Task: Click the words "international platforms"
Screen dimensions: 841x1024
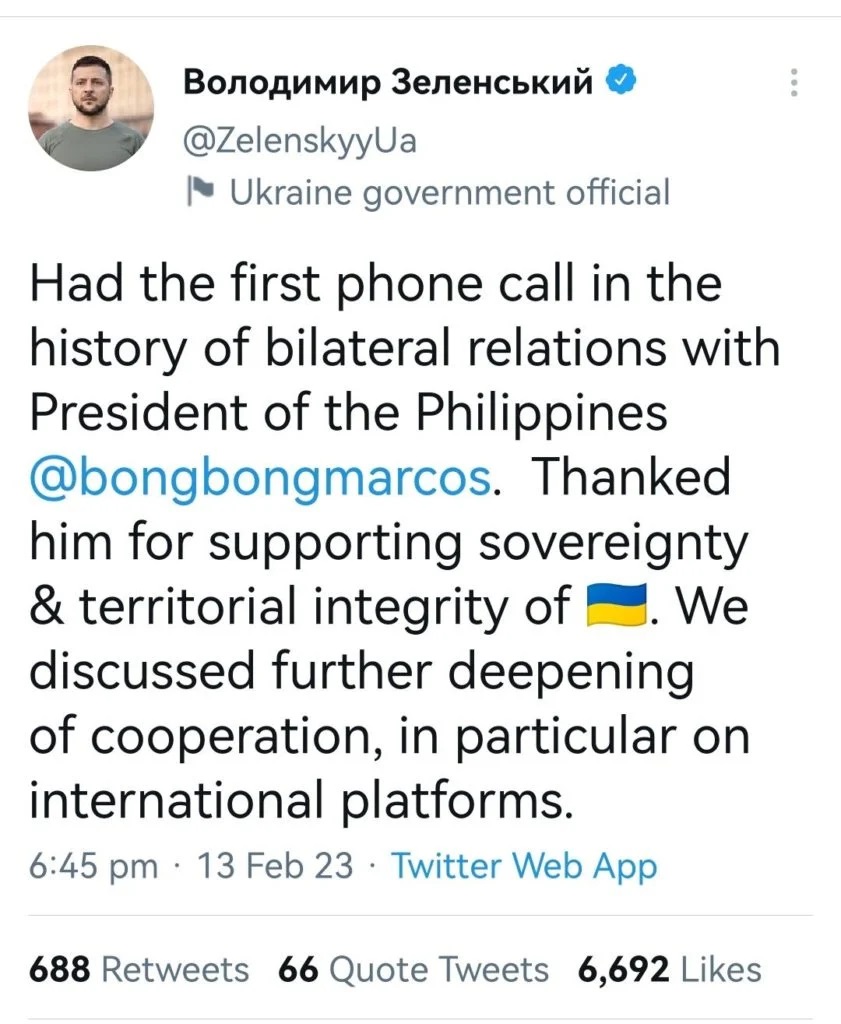Action: pos(302,802)
